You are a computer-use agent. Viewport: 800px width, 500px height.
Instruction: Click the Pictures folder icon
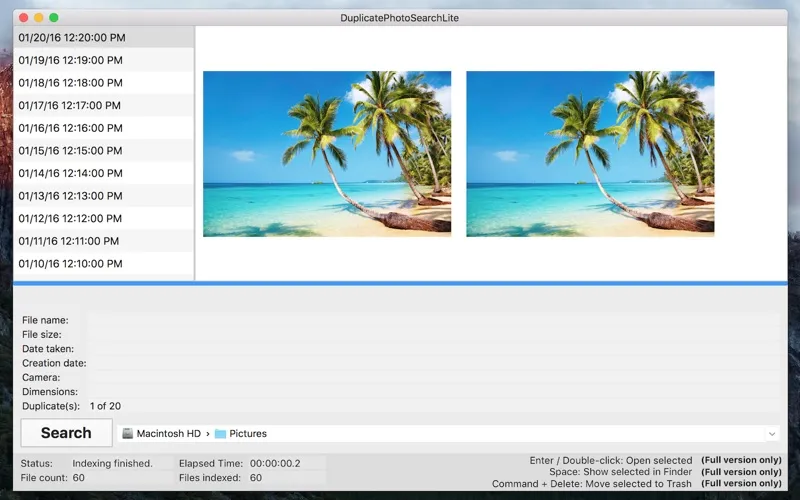(x=220, y=434)
